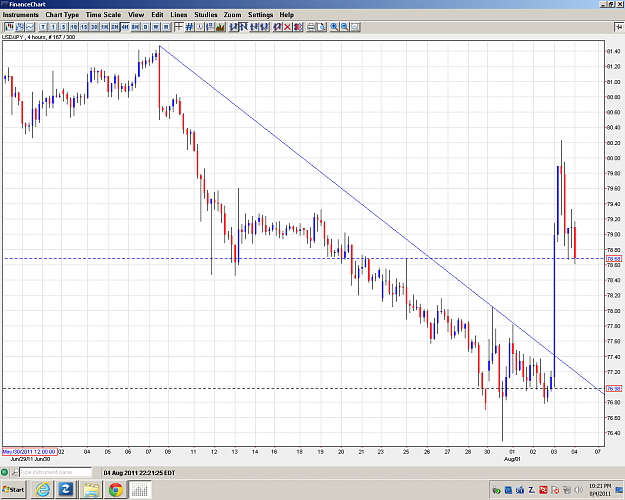Select the upward trend line drawing tool
The width and height of the screenshot is (625, 500).
tap(233, 27)
